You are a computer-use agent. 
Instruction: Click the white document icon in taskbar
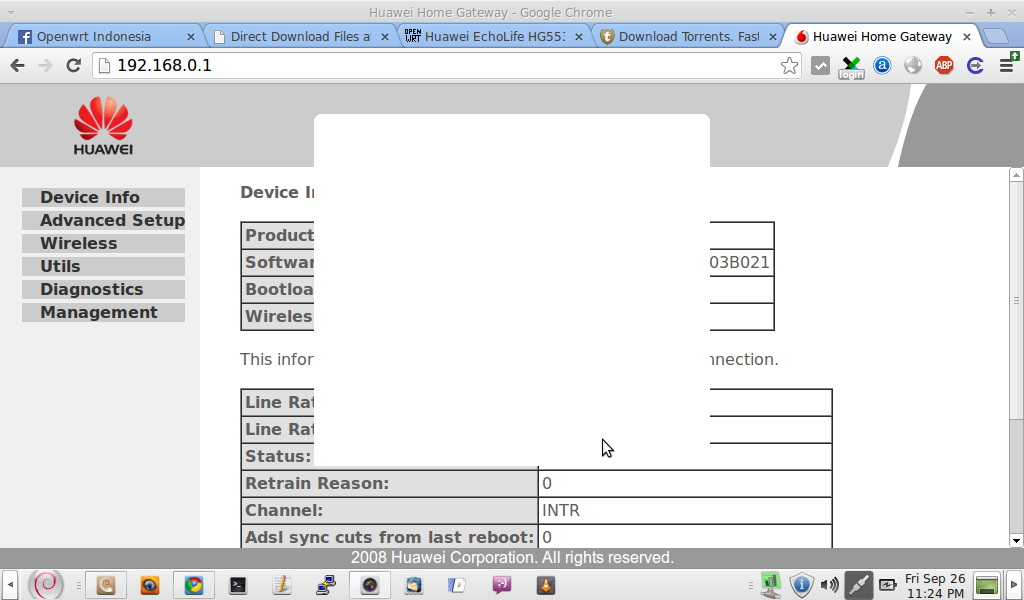[457, 584]
